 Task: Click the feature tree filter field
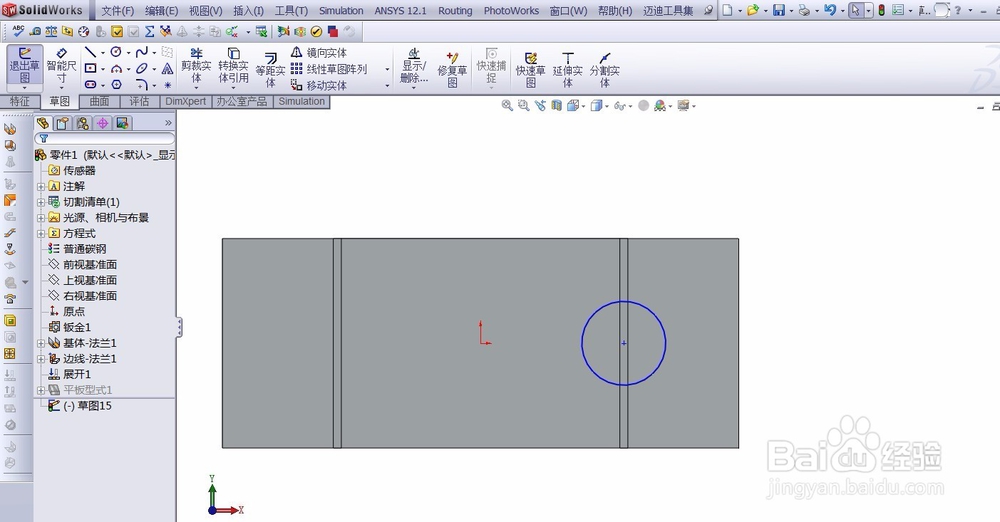pyautogui.click(x=105, y=138)
